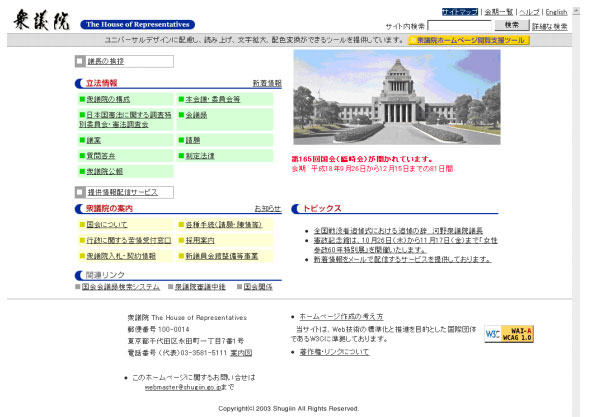This screenshot has height=417, width=589.
Task: Open the 質問答弁 link
Action: (101, 156)
